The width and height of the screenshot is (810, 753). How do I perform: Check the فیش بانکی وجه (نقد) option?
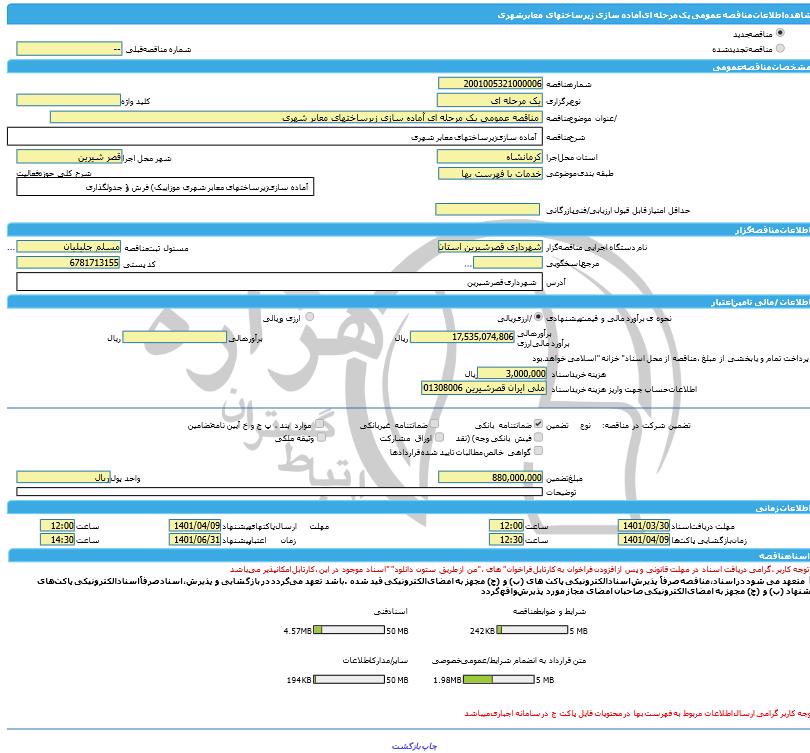point(538,438)
